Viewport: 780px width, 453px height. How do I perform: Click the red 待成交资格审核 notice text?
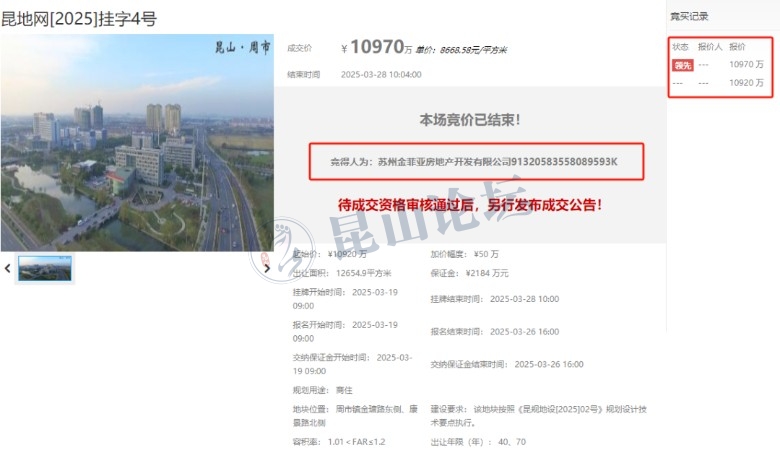coord(469,204)
